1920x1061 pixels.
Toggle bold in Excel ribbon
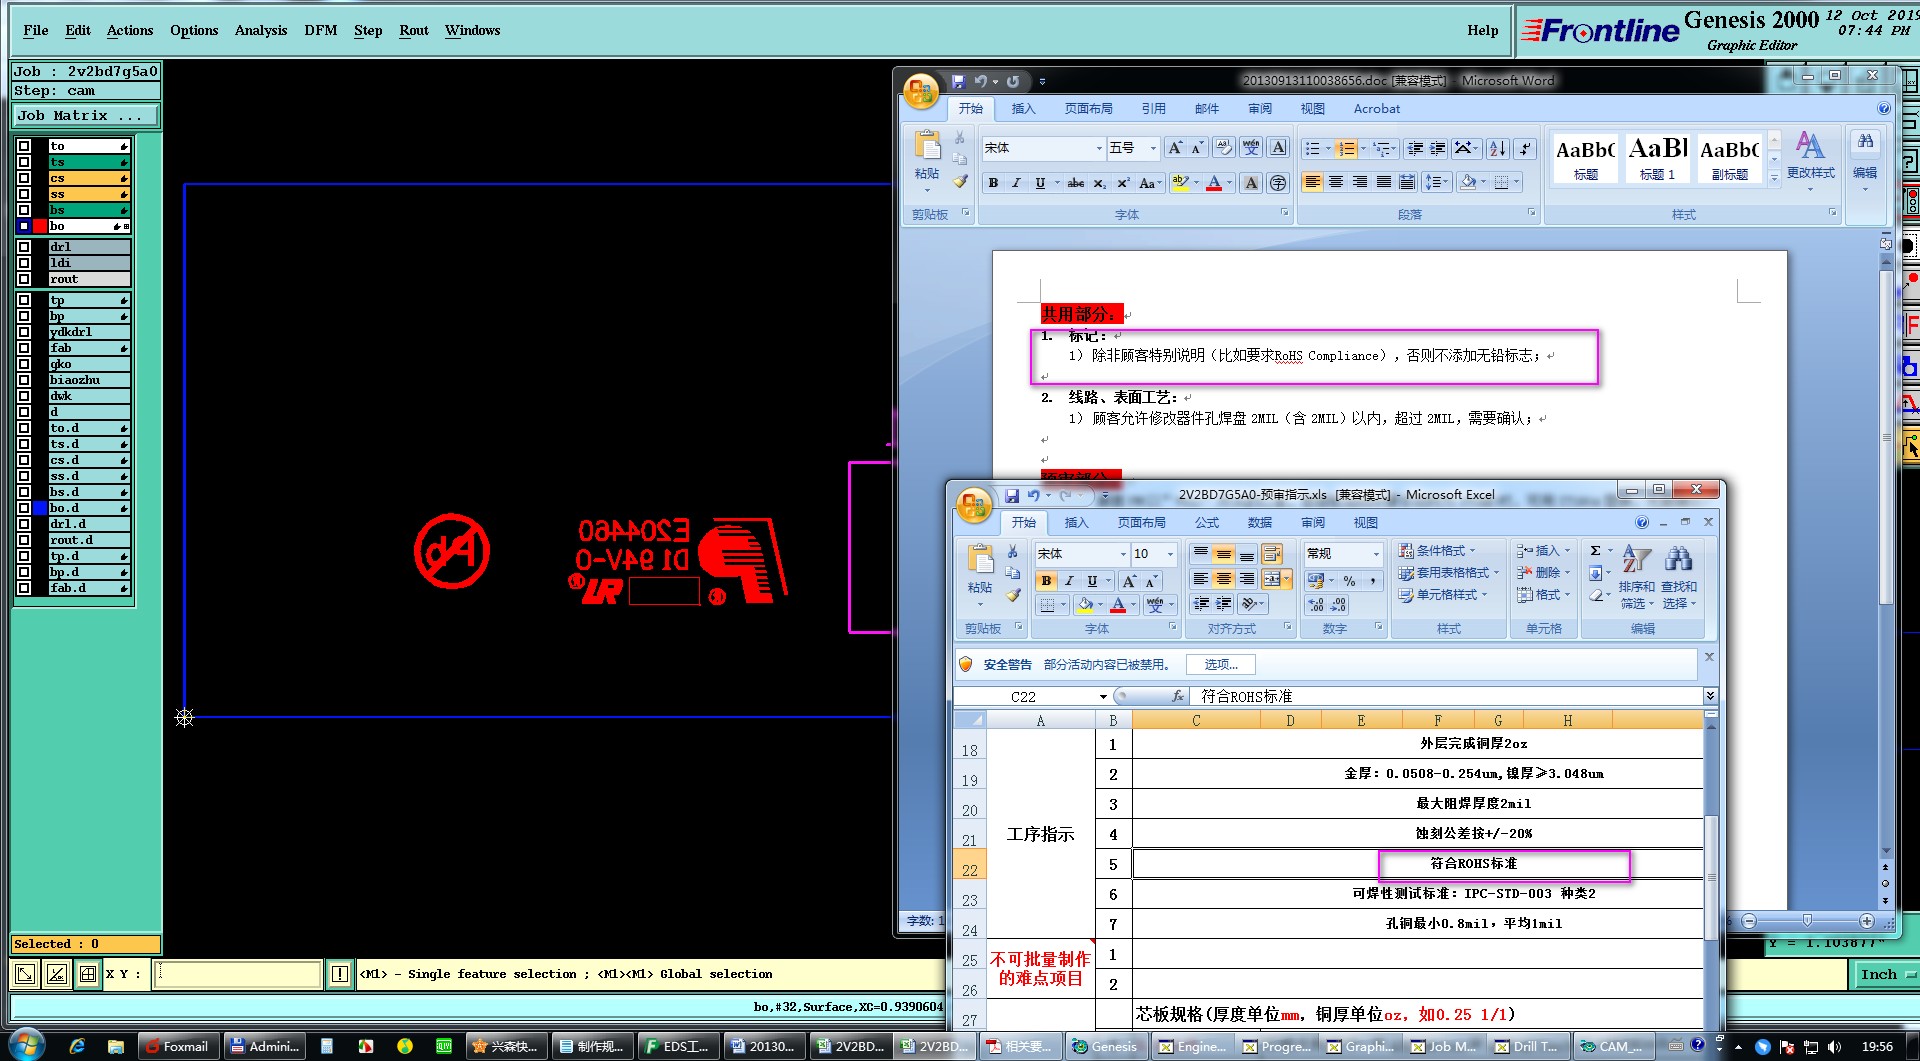pyautogui.click(x=1046, y=581)
